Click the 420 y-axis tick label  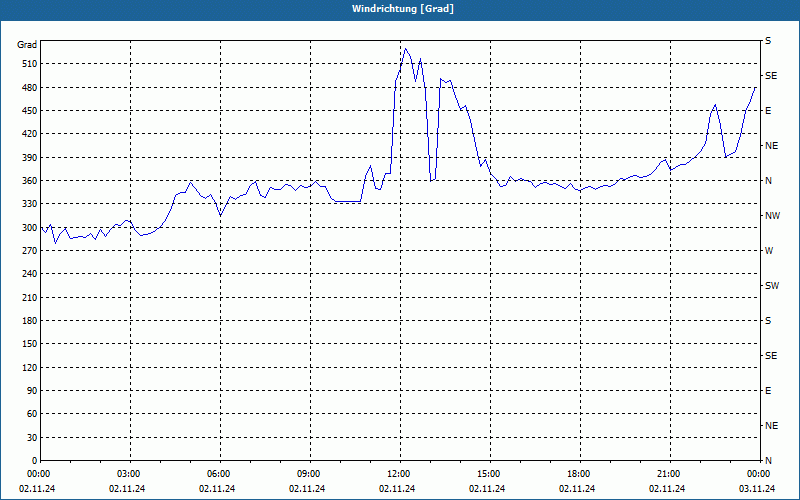pos(30,134)
